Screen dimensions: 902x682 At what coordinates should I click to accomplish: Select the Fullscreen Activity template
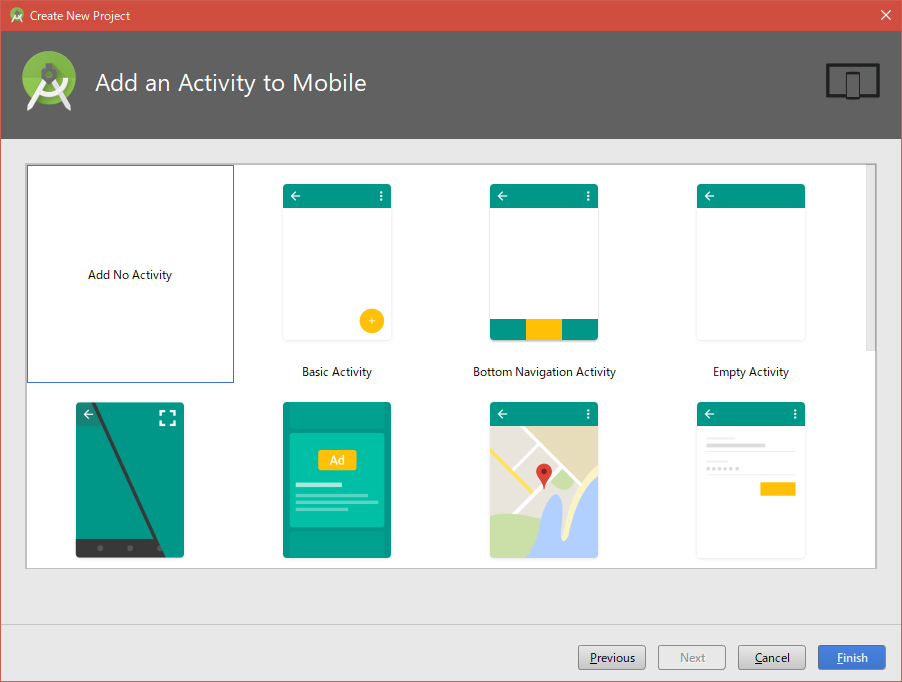(x=130, y=480)
